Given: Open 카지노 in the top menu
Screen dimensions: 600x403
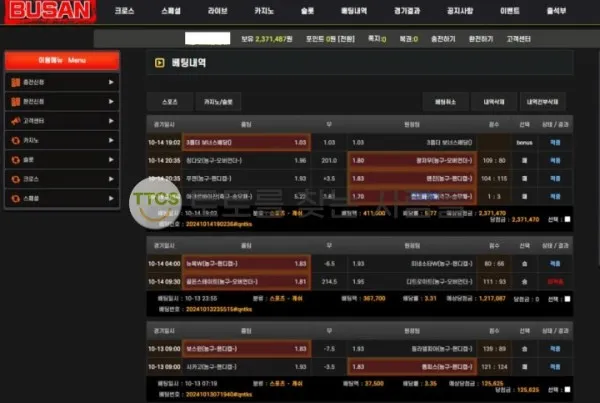Looking at the screenshot, I should pyautogui.click(x=264, y=11).
